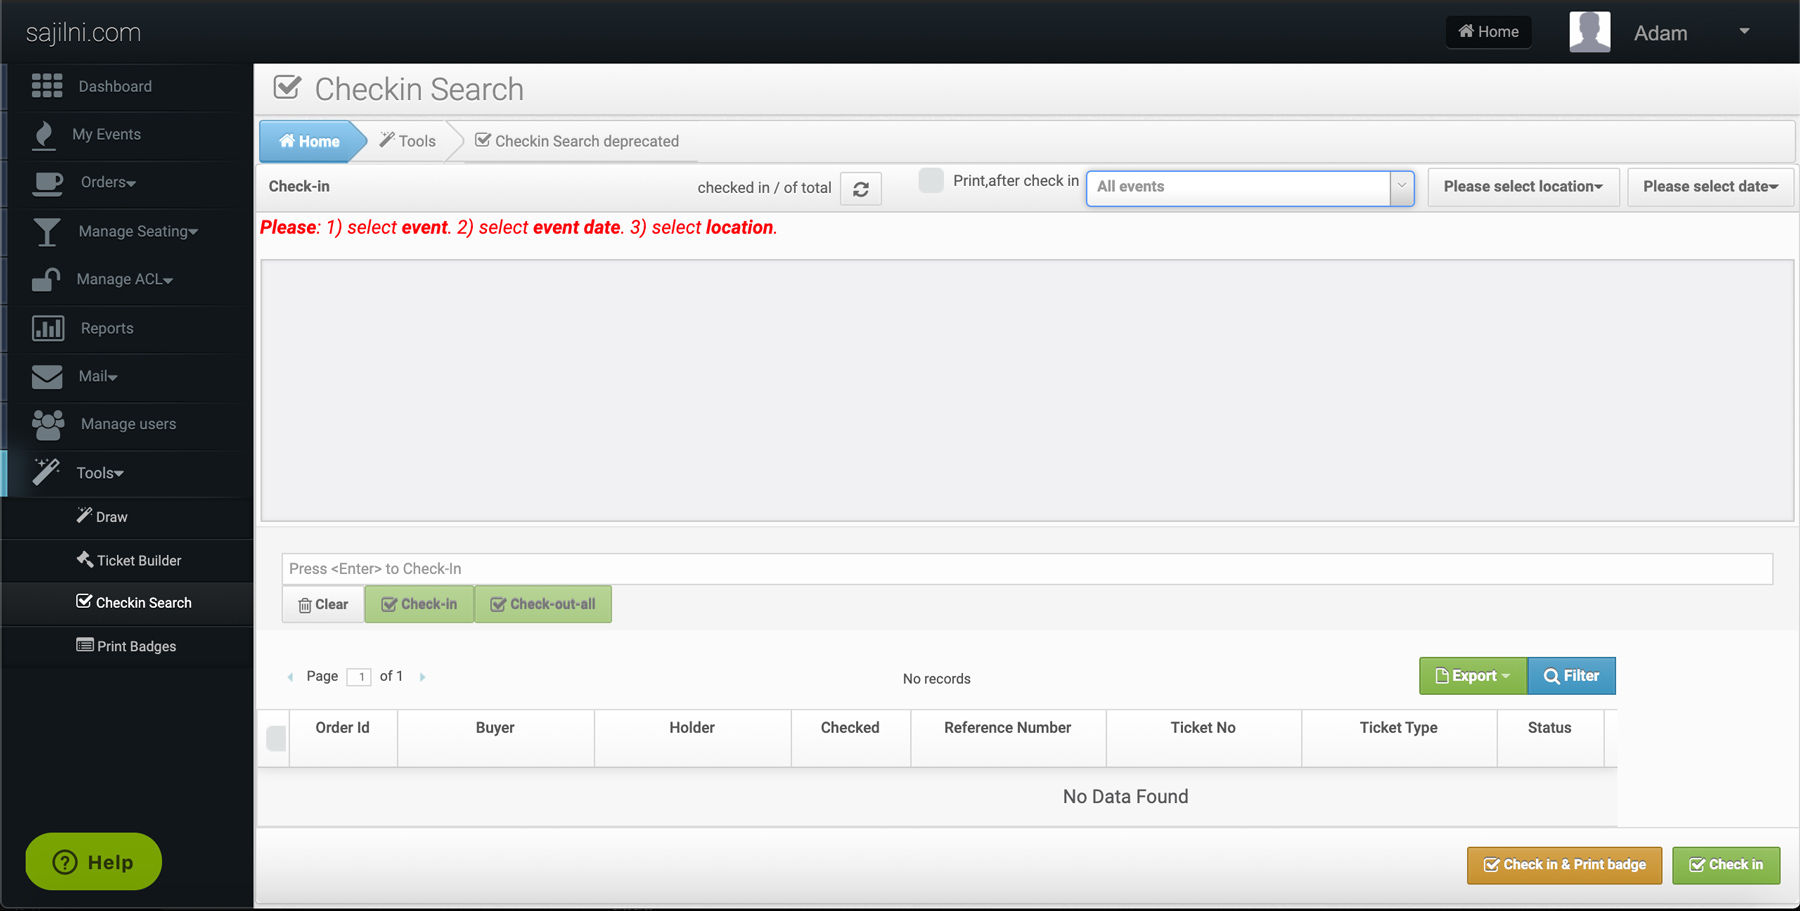Click the green Check-in button under input
The width and height of the screenshot is (1800, 911).
(x=419, y=605)
